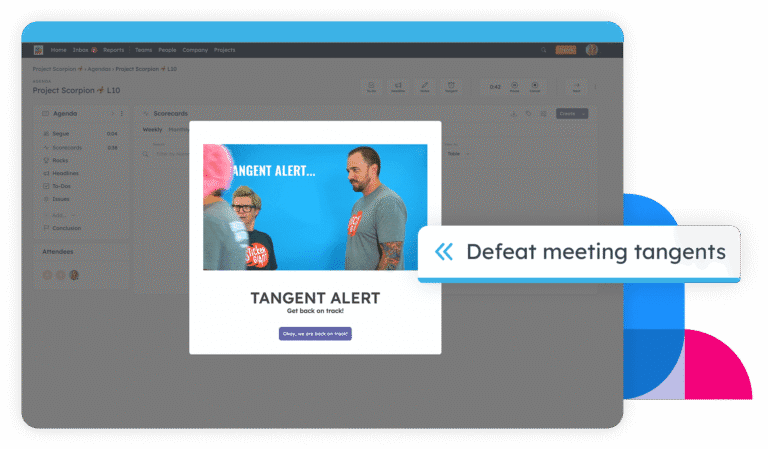The image size is (768, 449).
Task: Open People in the navigation bar
Action: pyautogui.click(x=167, y=50)
